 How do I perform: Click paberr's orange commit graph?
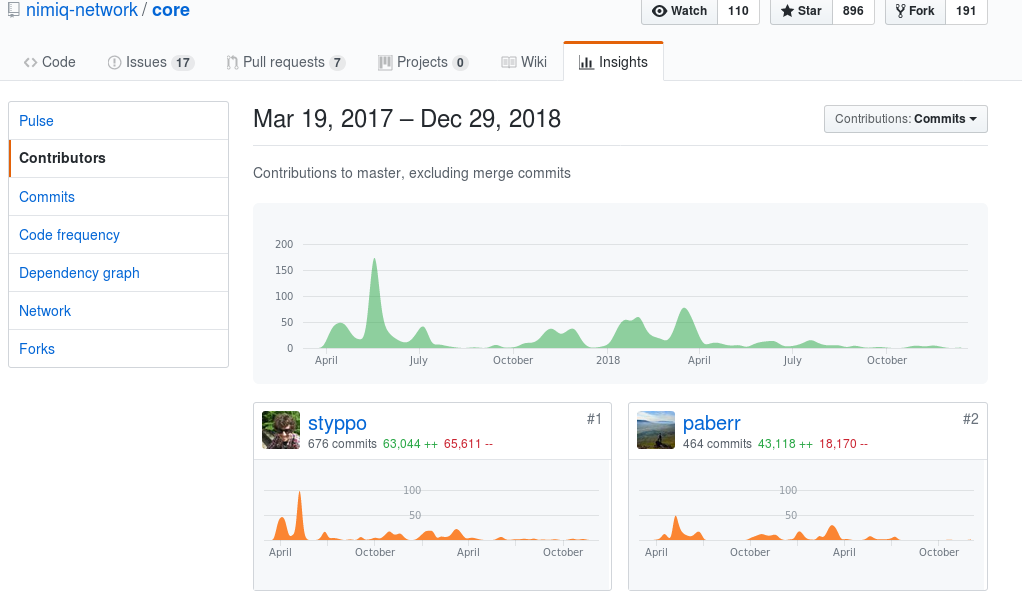(806, 515)
